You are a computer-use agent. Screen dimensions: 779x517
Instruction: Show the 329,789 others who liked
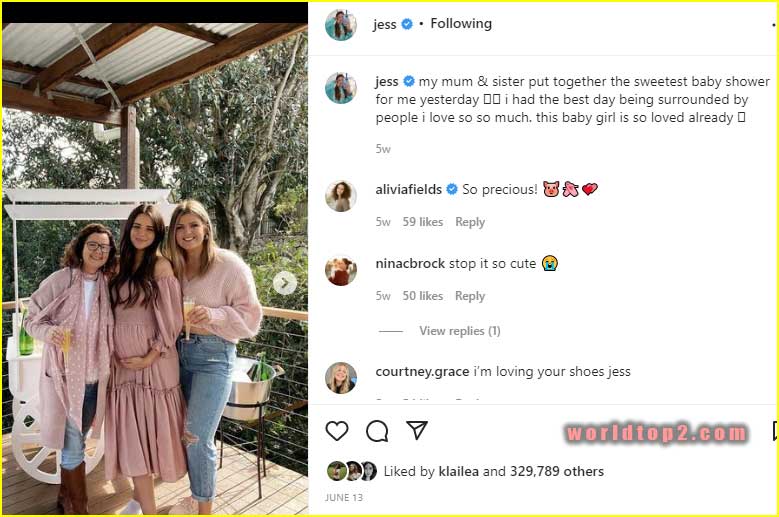tap(557, 472)
